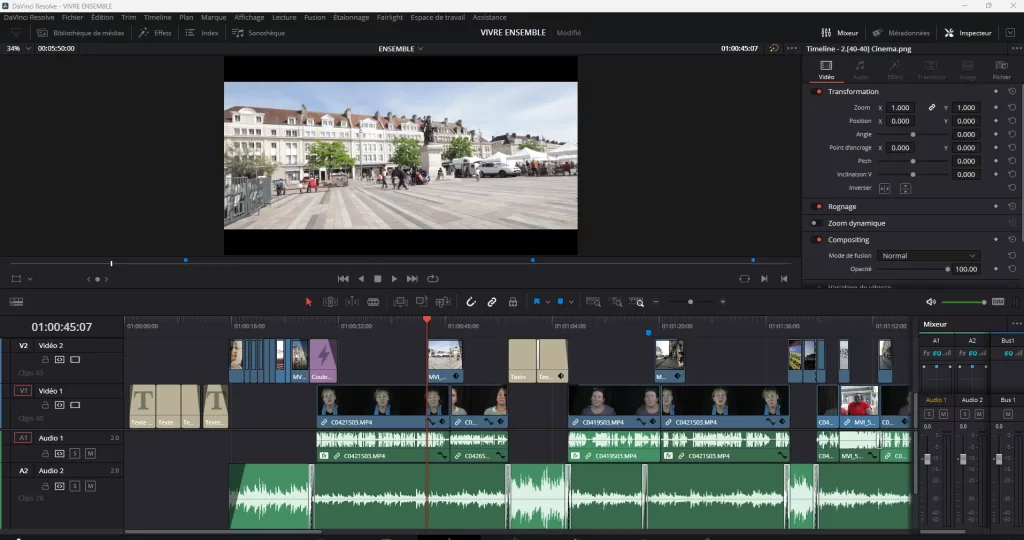
Task: Play the timeline forward
Action: coord(394,279)
